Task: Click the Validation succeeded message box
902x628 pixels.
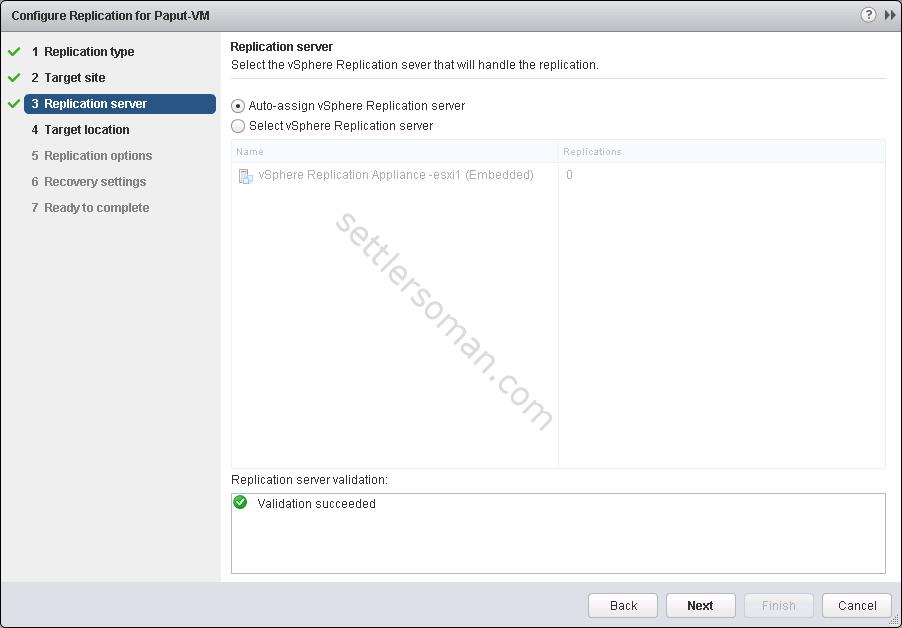Action: coord(557,533)
